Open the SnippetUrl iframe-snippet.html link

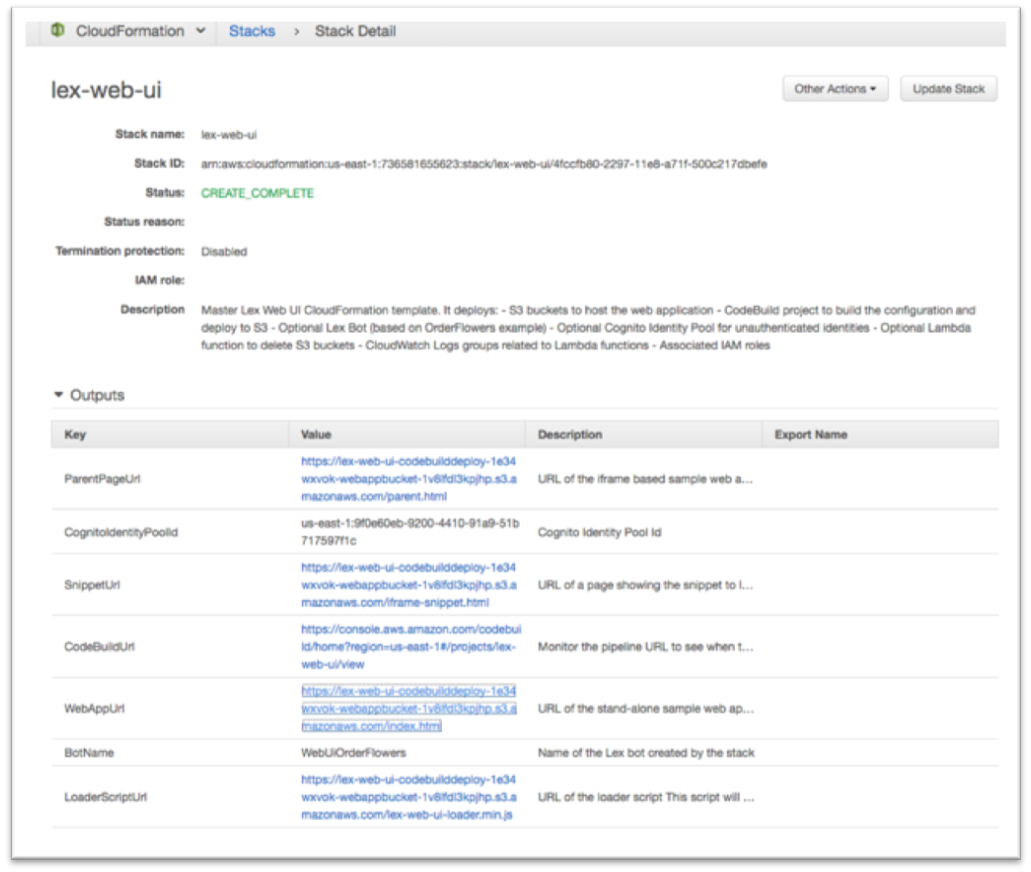[409, 585]
